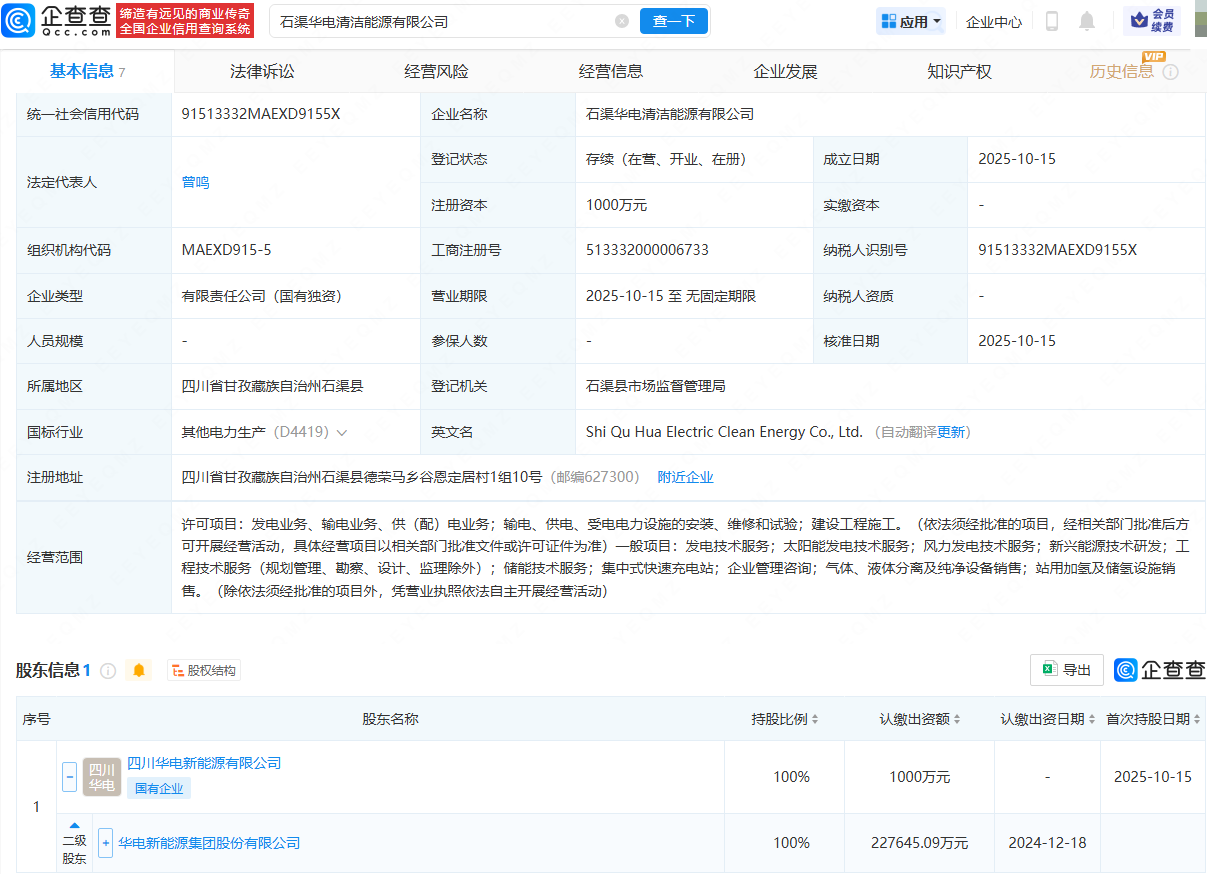Image resolution: width=1207 pixels, height=874 pixels.
Task: Expand the 其他电力生产 industry dropdown
Action: 342,433
